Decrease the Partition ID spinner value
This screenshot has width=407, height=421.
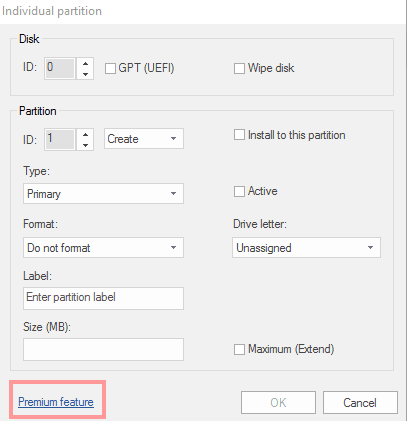click(85, 145)
